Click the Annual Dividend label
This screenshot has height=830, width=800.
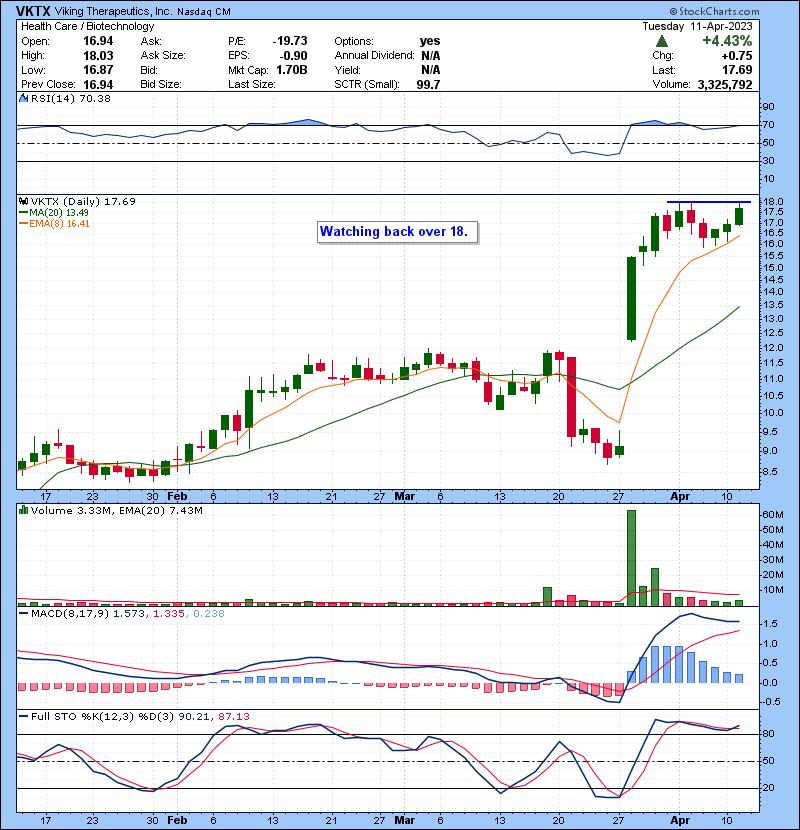[x=374, y=56]
